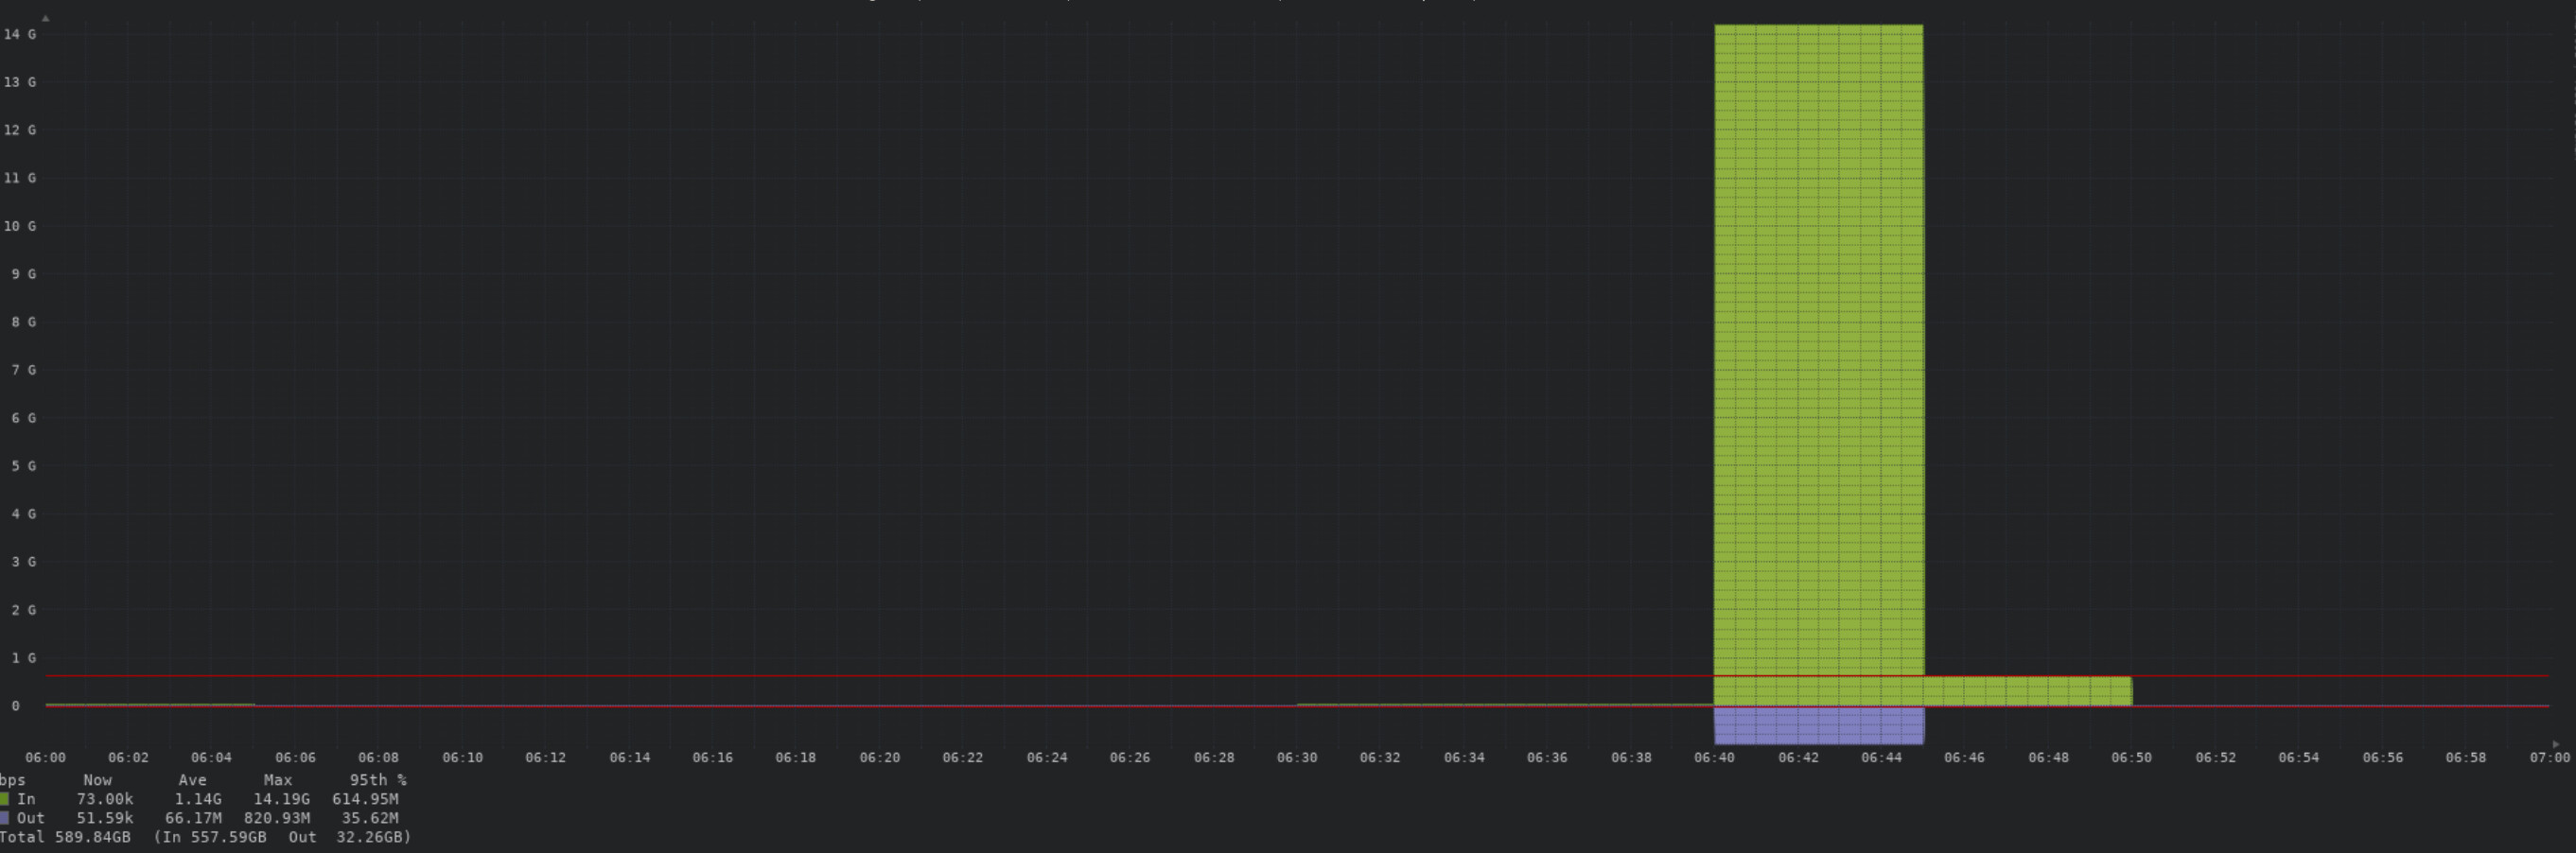Click the 06:40 time axis label
The width and height of the screenshot is (2576, 853).
pyautogui.click(x=1716, y=757)
